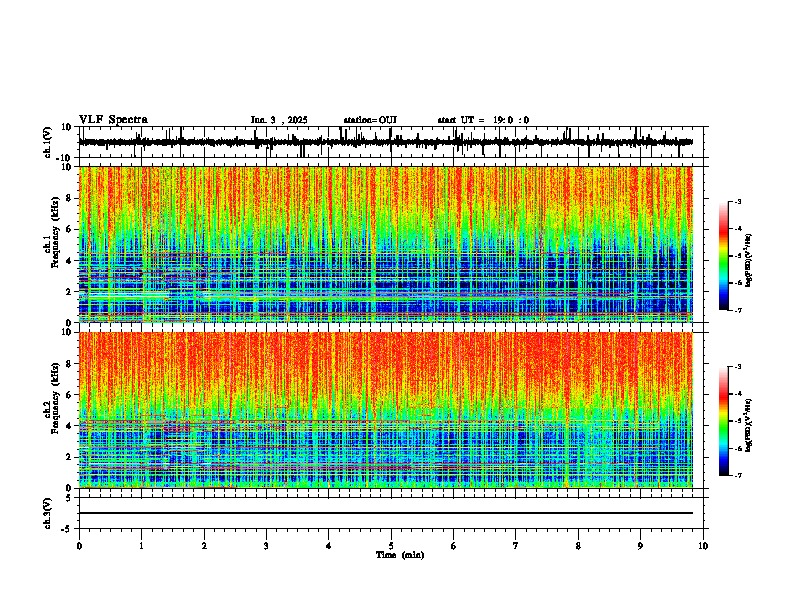Screen dimensions: 792x612
Task: Click the time axis tick label "1"
Action: click(x=141, y=546)
